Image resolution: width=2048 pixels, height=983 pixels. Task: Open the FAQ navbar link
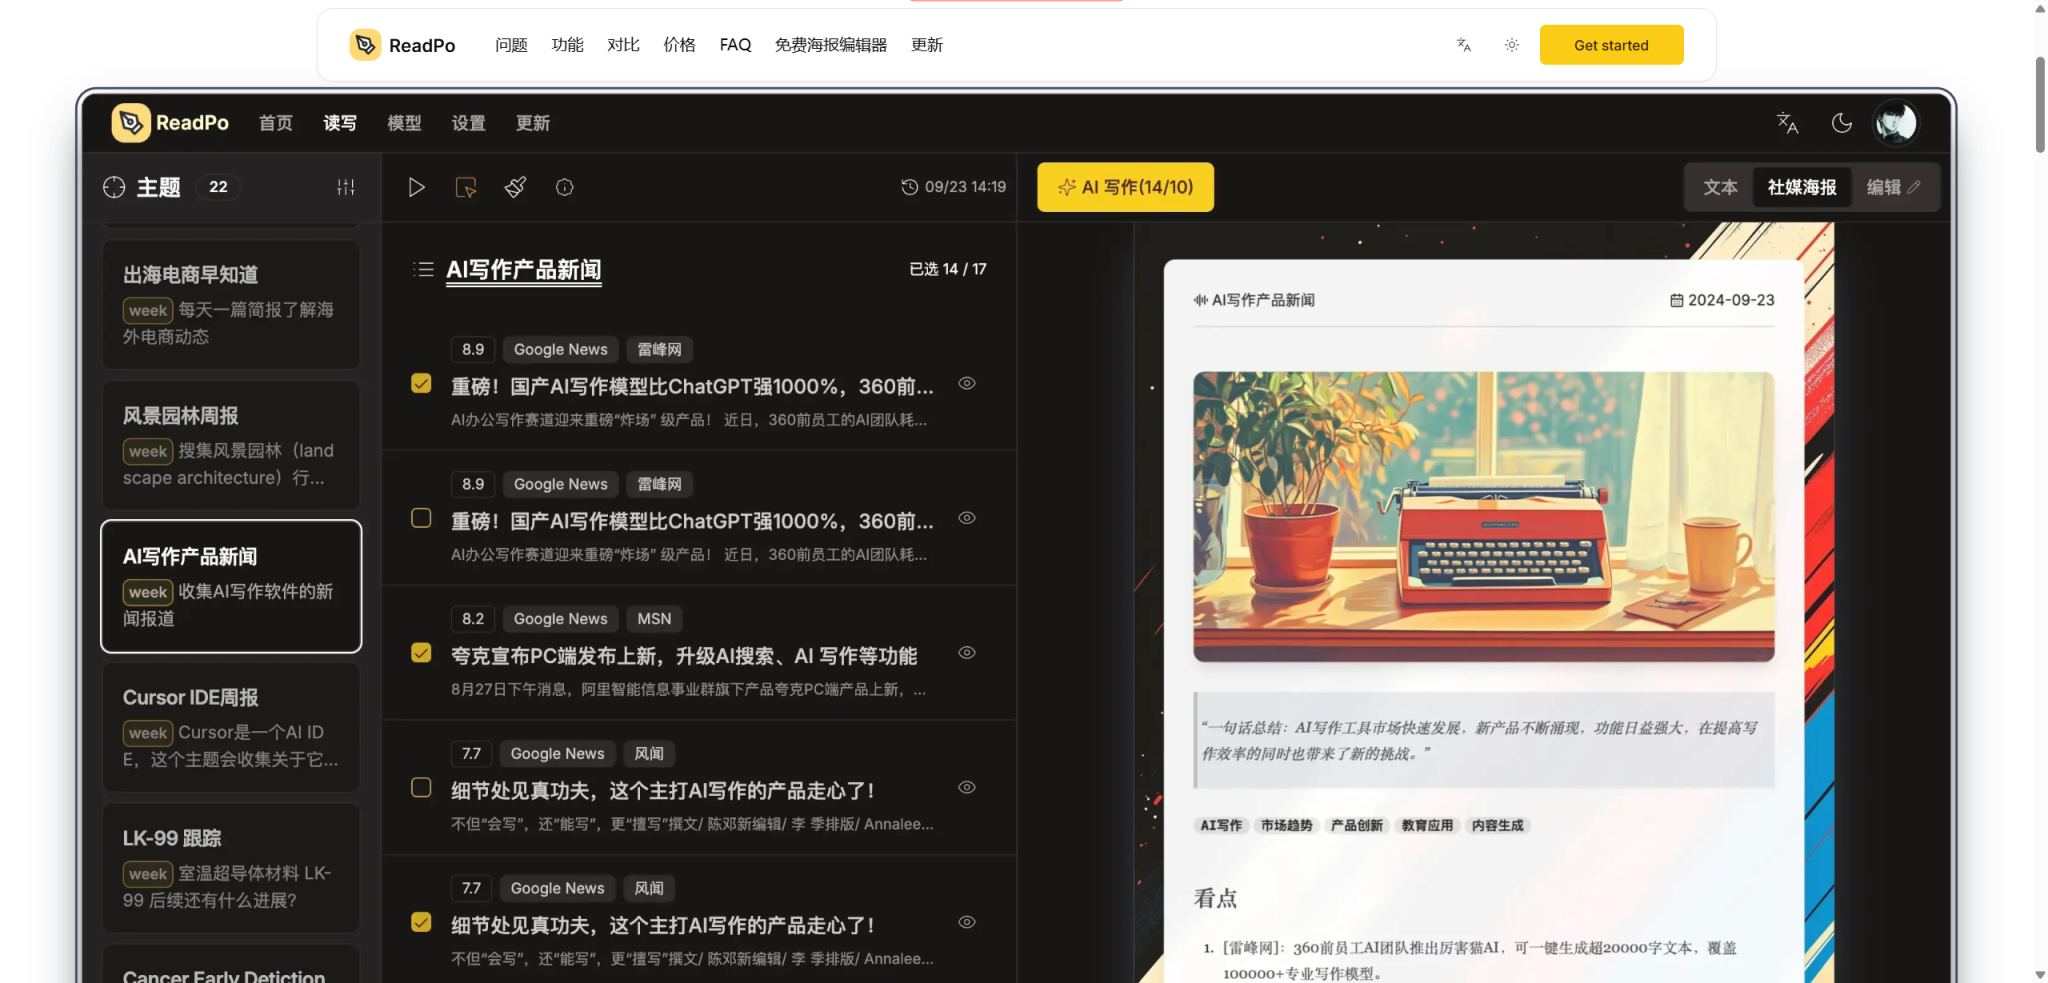point(735,45)
